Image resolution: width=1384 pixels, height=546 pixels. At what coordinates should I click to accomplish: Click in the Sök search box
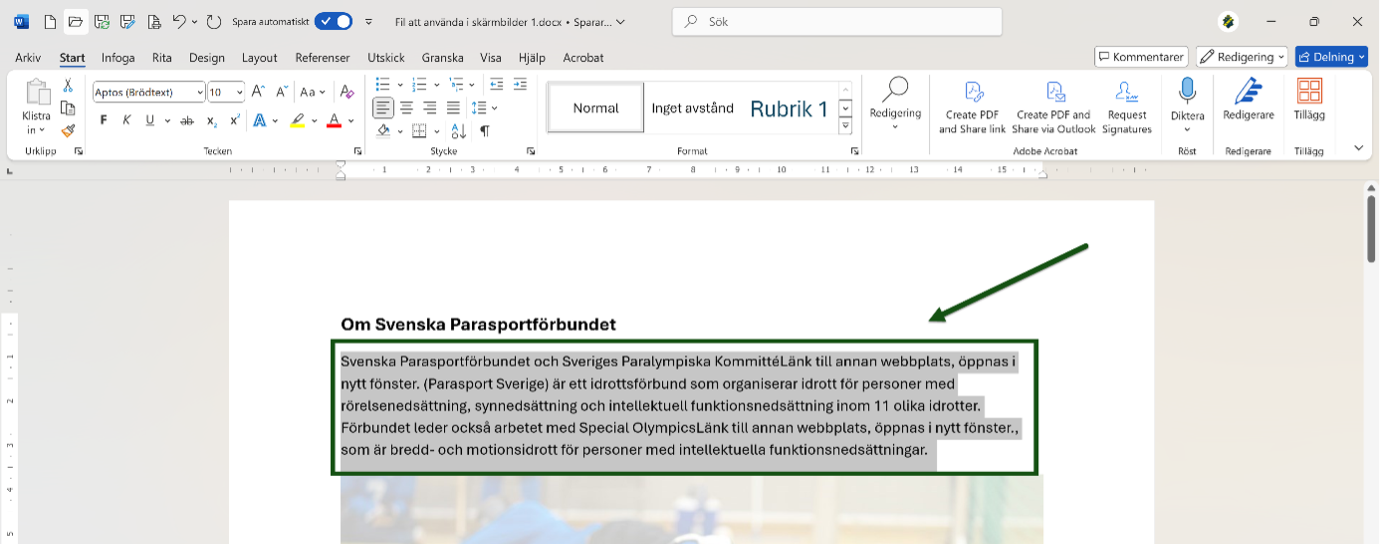pyautogui.click(x=837, y=21)
